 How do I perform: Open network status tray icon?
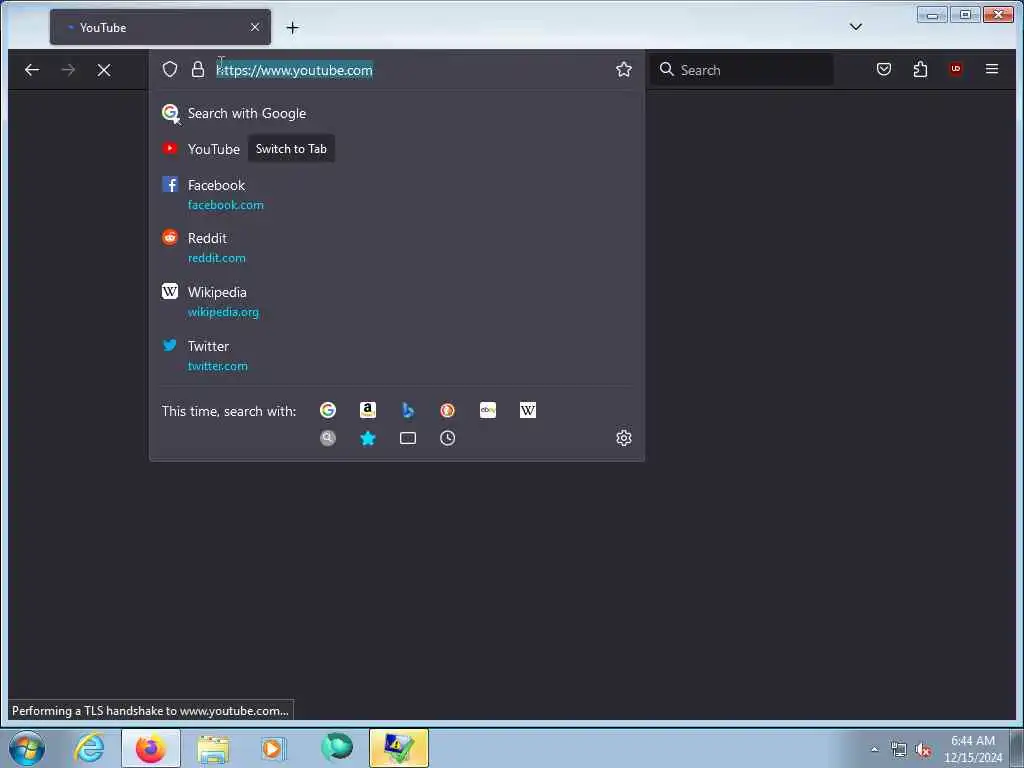coord(899,750)
